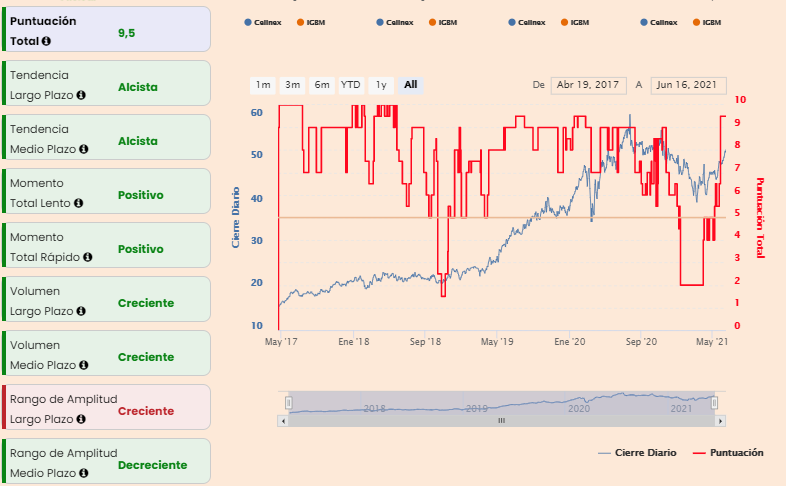Toggle second Cellnex legend item
Image resolution: width=786 pixels, height=486 pixels.
click(x=395, y=23)
